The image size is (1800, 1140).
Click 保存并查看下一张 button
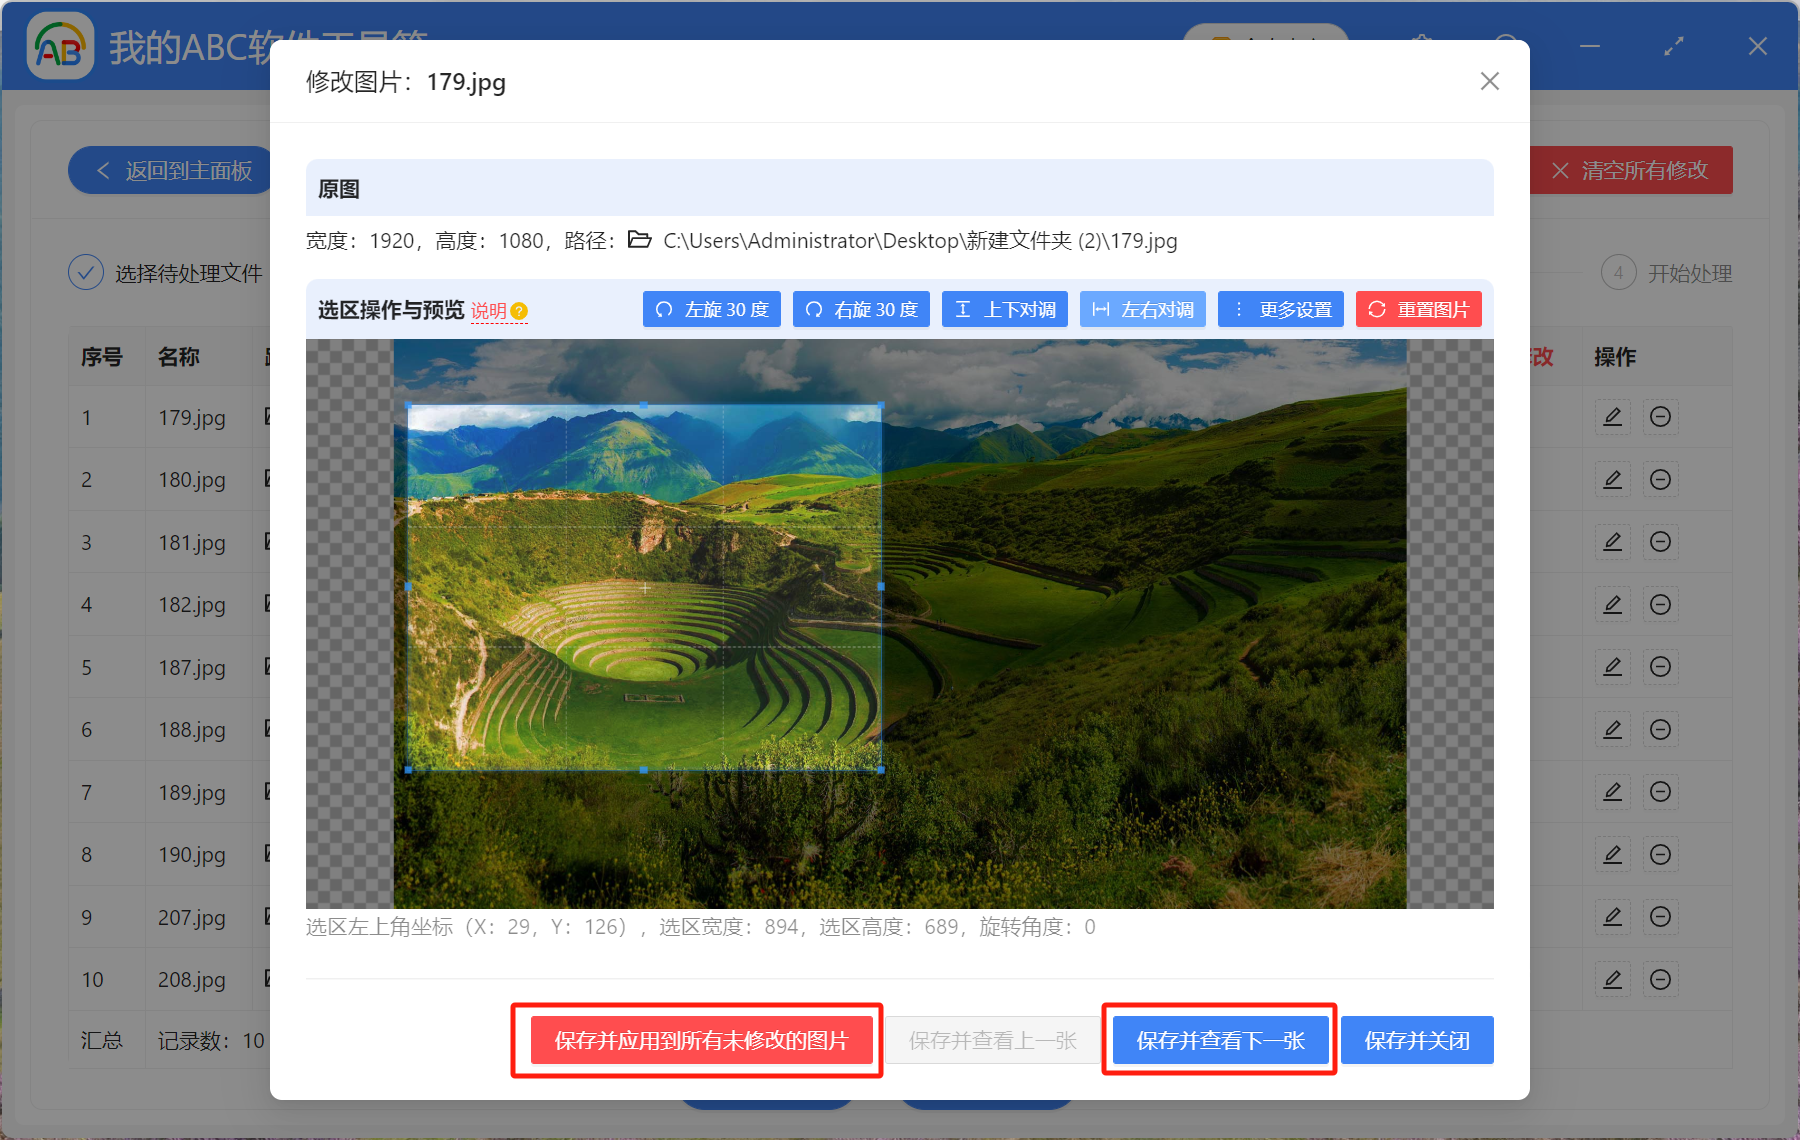[x=1221, y=1041]
